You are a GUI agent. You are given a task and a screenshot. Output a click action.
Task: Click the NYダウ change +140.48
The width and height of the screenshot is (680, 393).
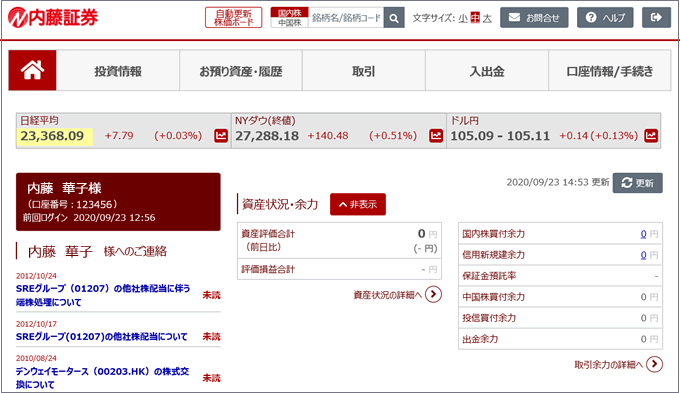[x=328, y=136]
